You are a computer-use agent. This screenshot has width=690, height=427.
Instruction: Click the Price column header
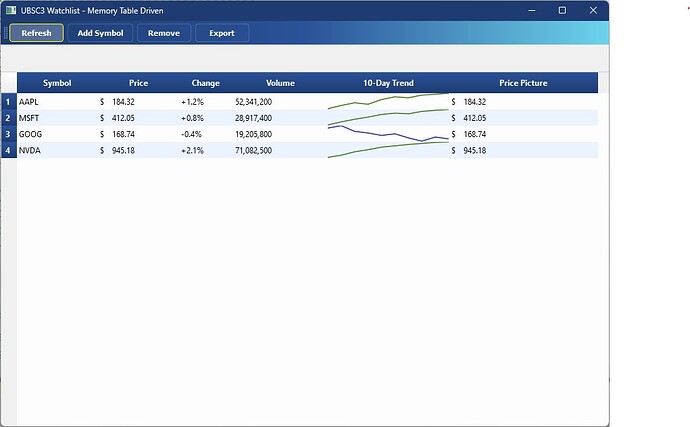point(138,83)
